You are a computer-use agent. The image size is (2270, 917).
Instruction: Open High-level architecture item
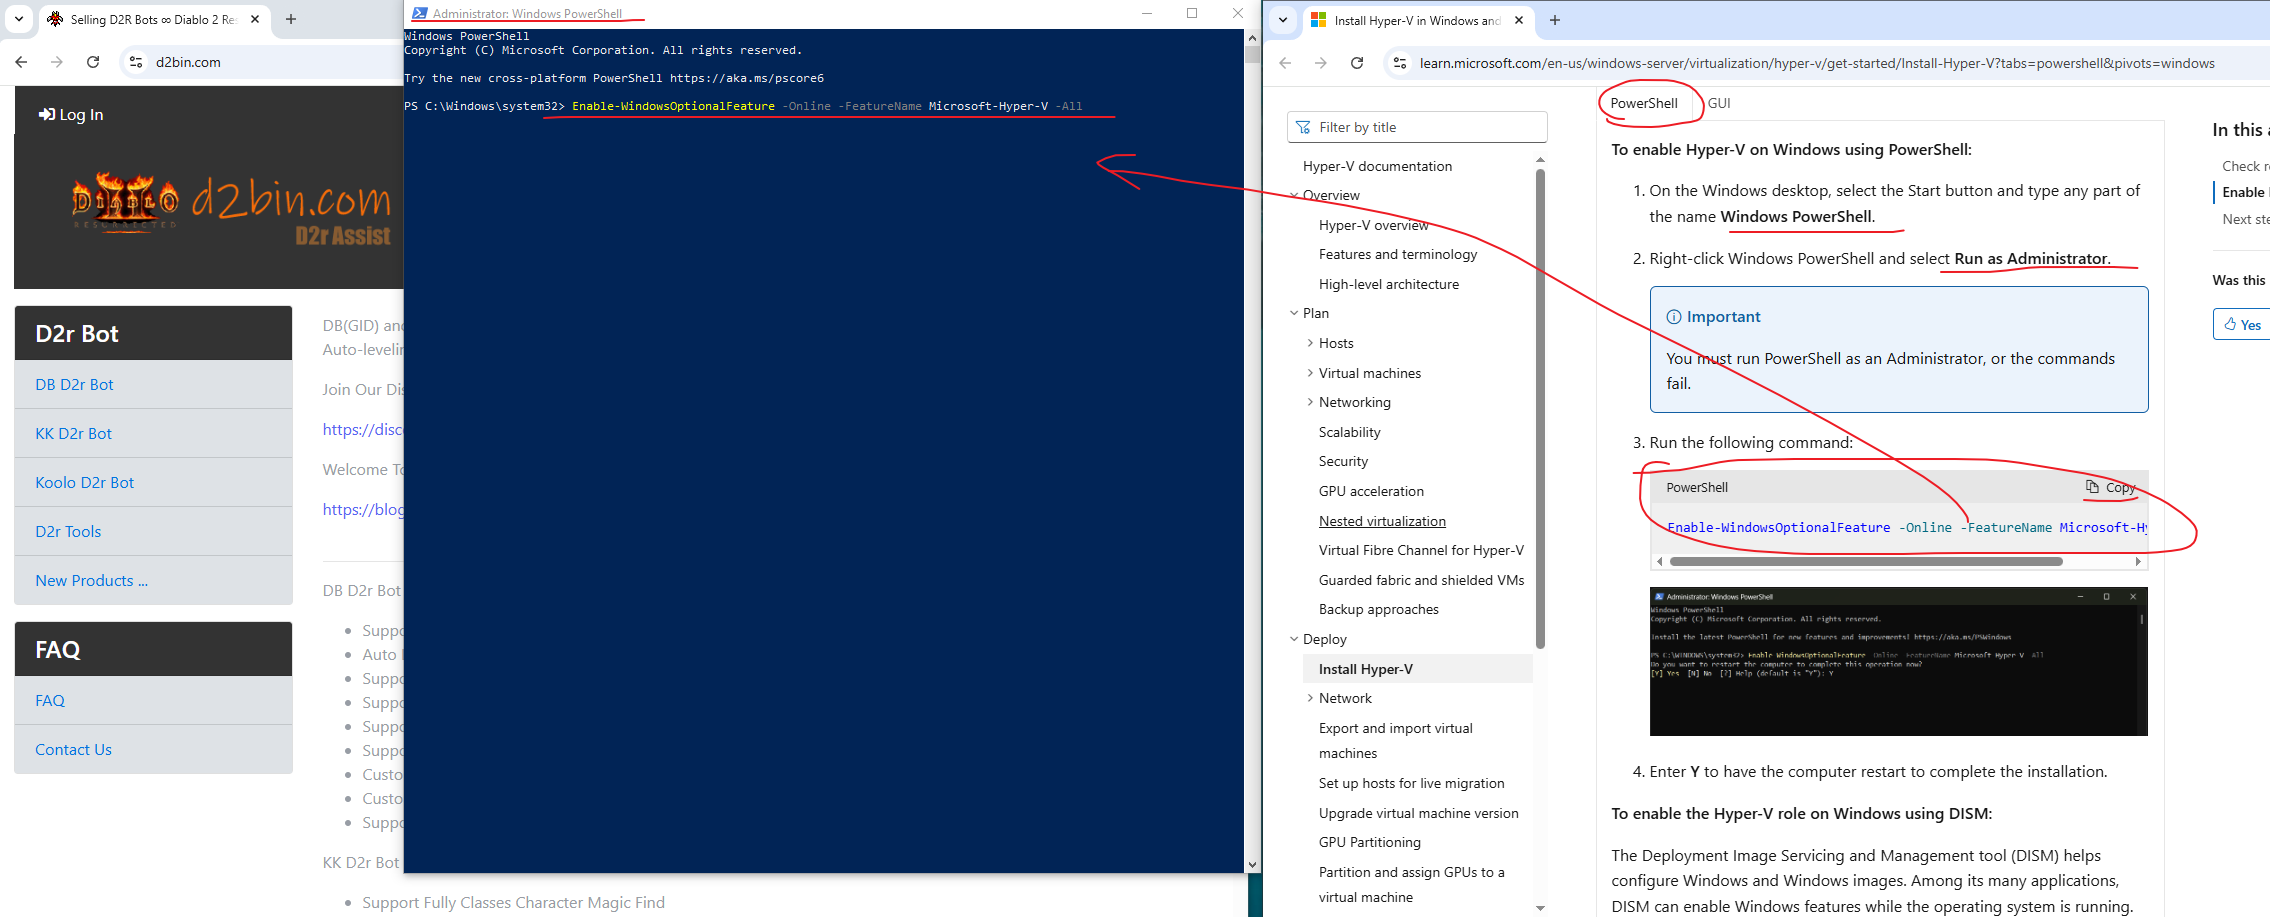(x=1388, y=284)
